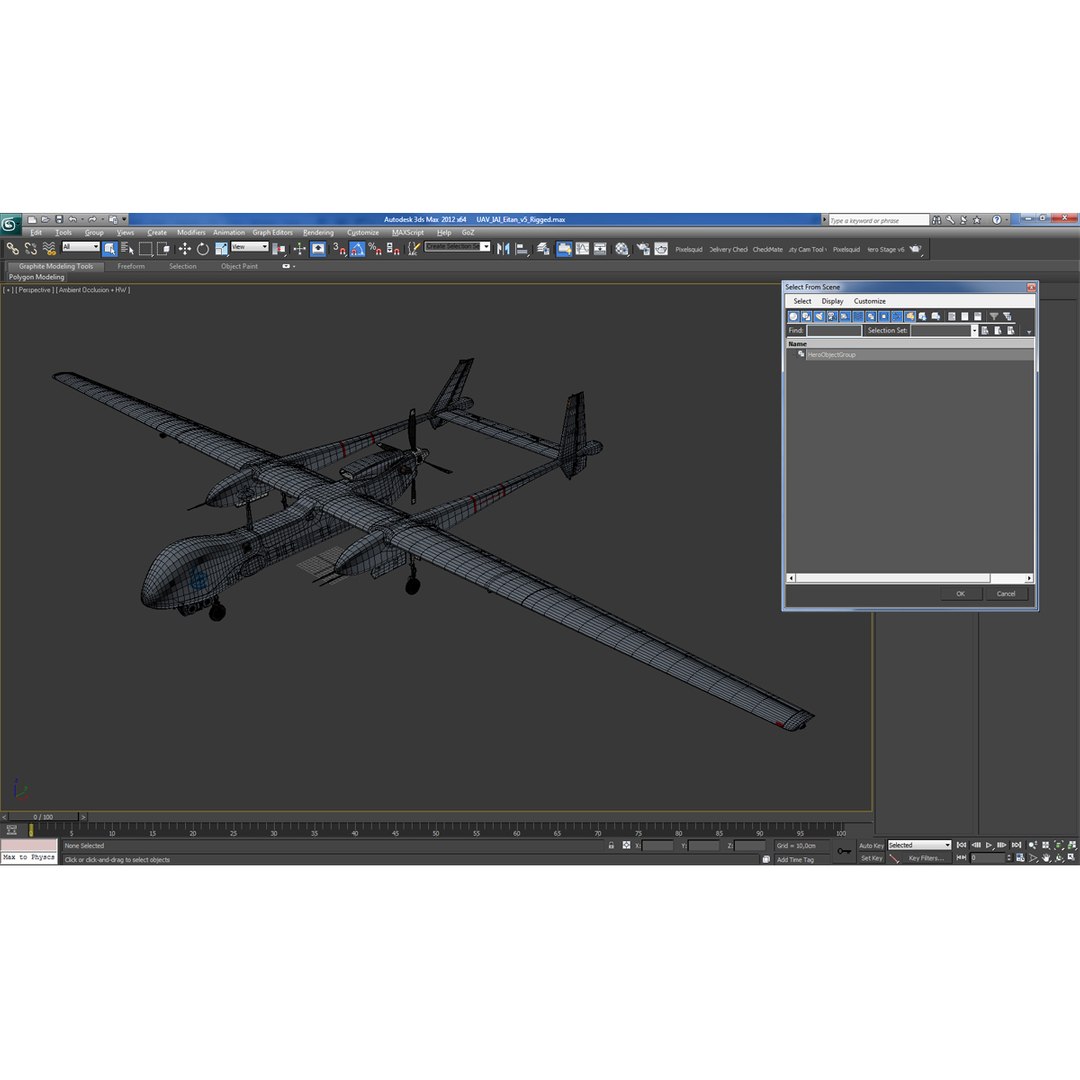This screenshot has width=1080, height=1080.
Task: Open Schematic View icon
Action: [x=601, y=249]
